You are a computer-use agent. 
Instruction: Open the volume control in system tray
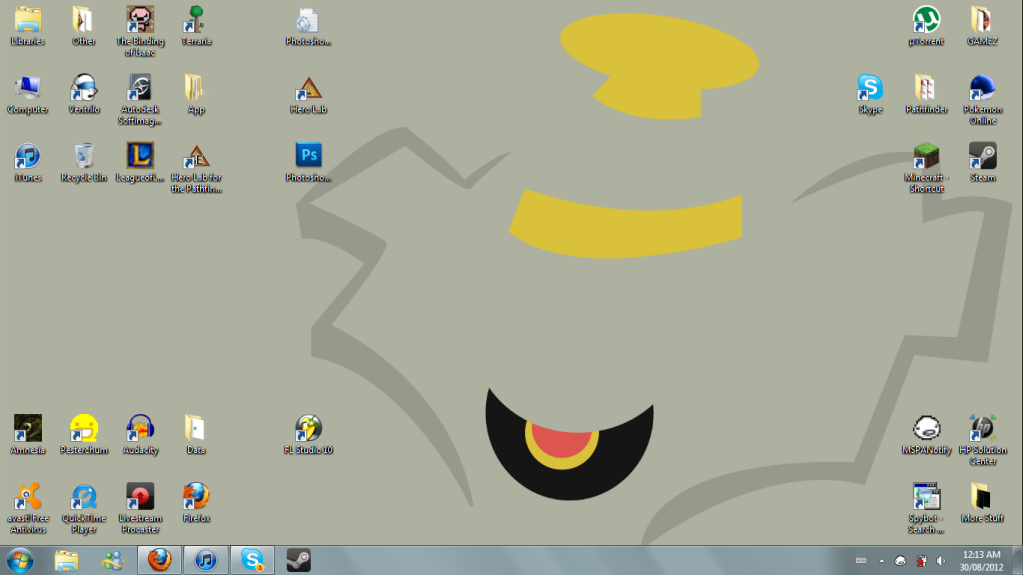pos(941,560)
